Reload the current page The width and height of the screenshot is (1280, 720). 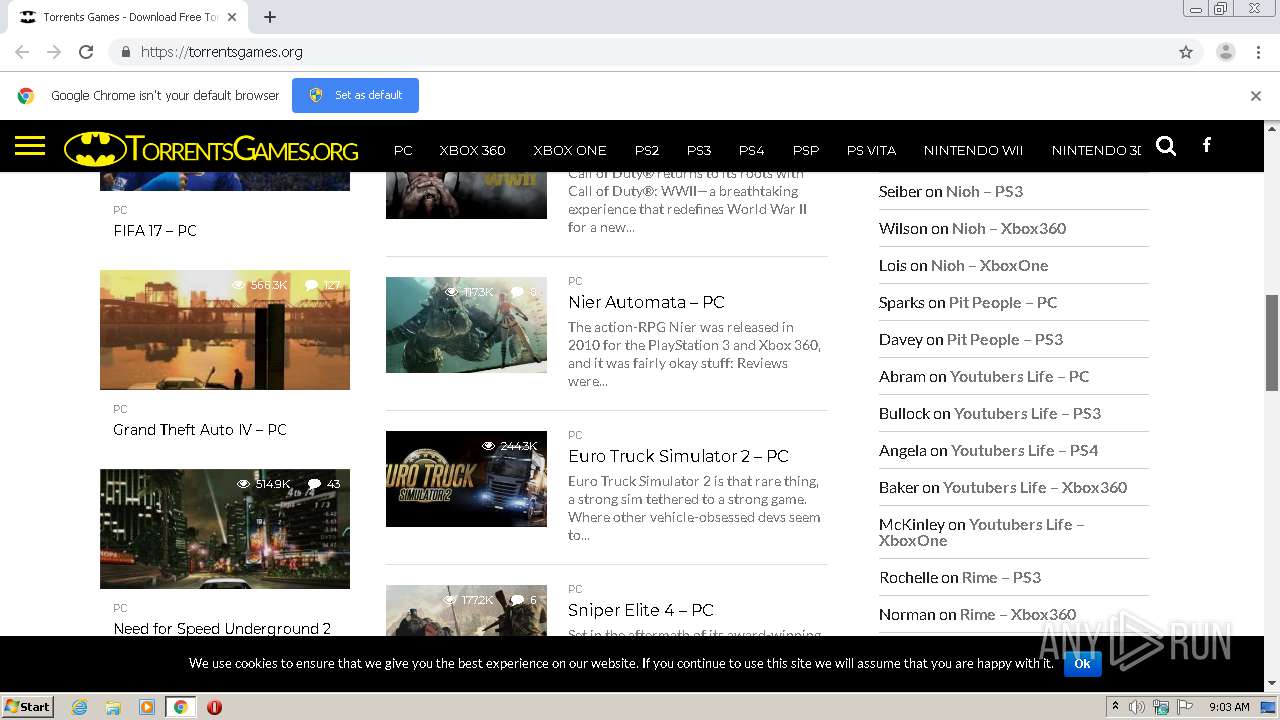click(86, 52)
